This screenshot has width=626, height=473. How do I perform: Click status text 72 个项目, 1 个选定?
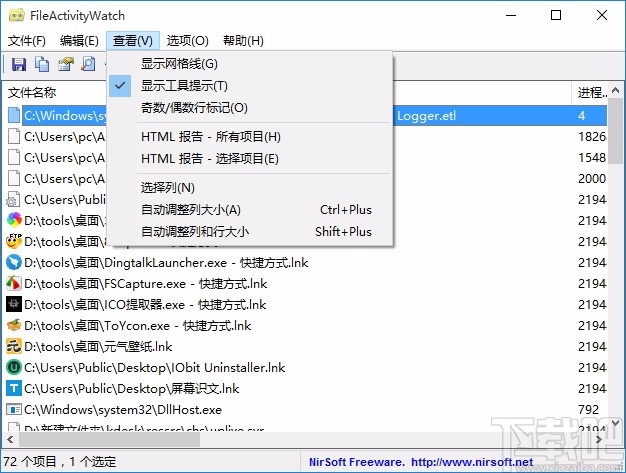pos(59,462)
